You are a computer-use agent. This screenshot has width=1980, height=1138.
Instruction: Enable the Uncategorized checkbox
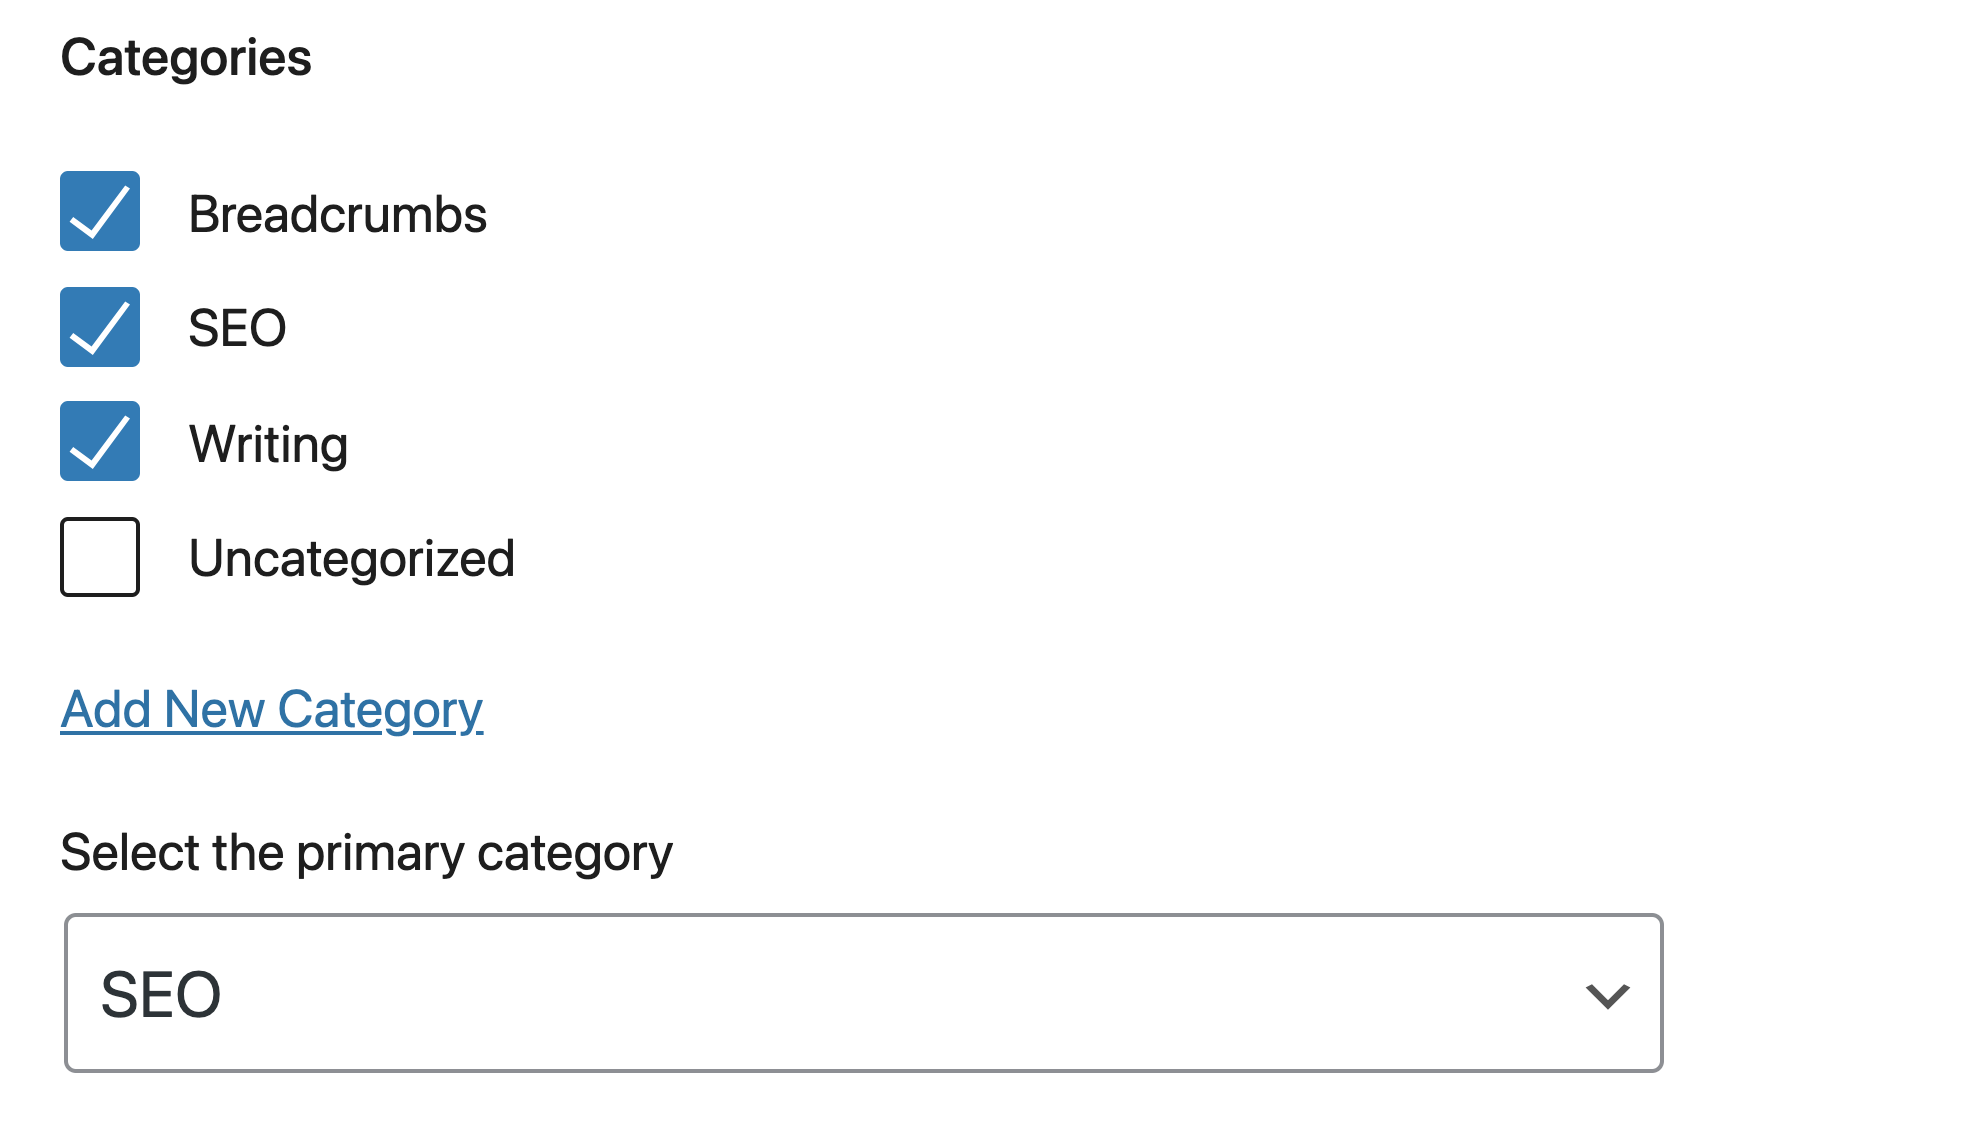(x=100, y=557)
